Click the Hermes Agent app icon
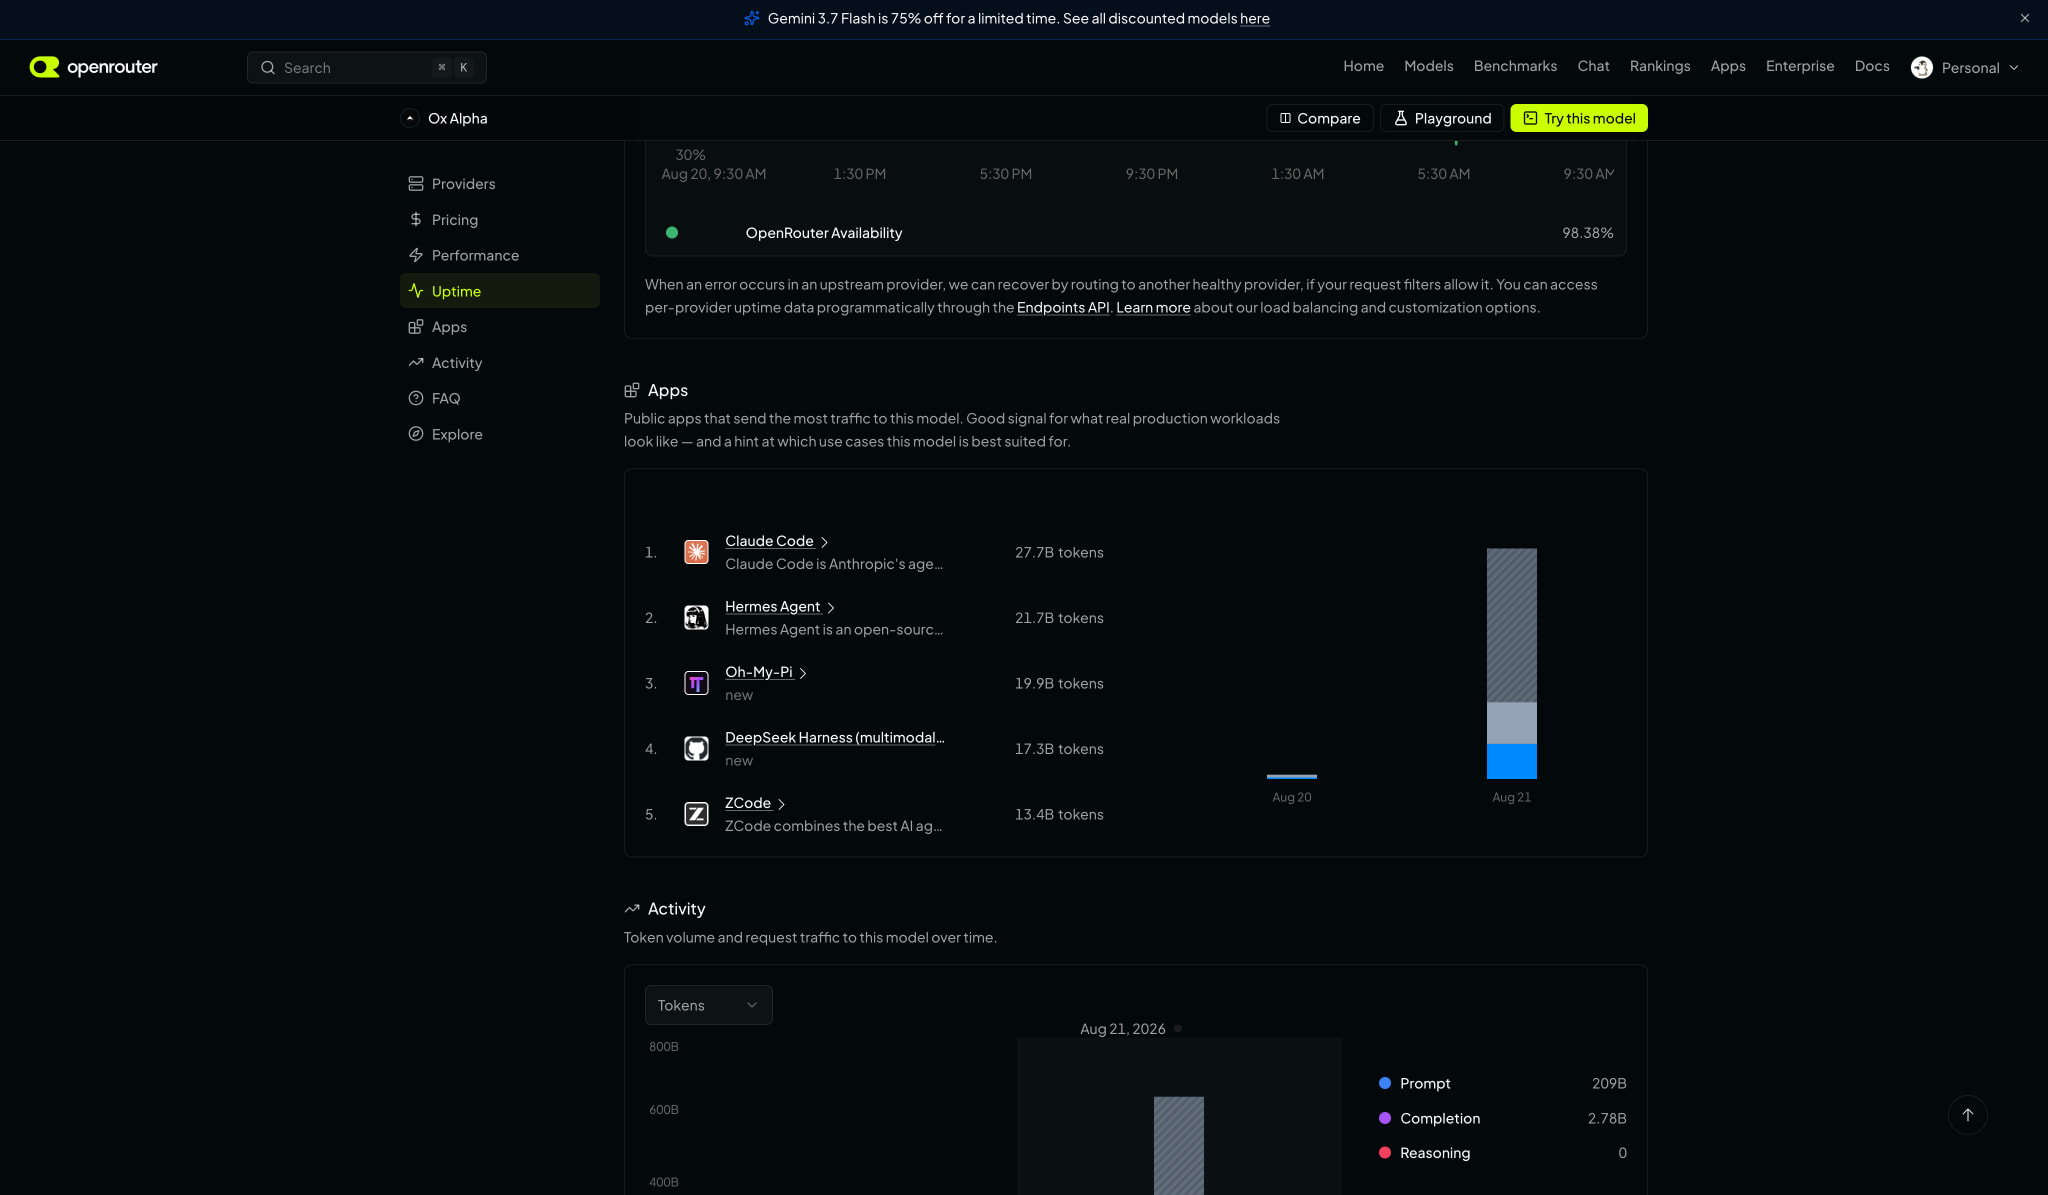2048x1195 pixels. 696,618
